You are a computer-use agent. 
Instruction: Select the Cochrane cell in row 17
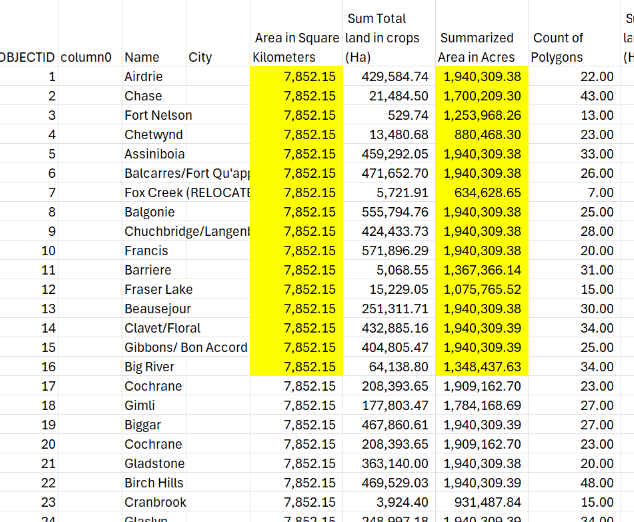pos(153,387)
